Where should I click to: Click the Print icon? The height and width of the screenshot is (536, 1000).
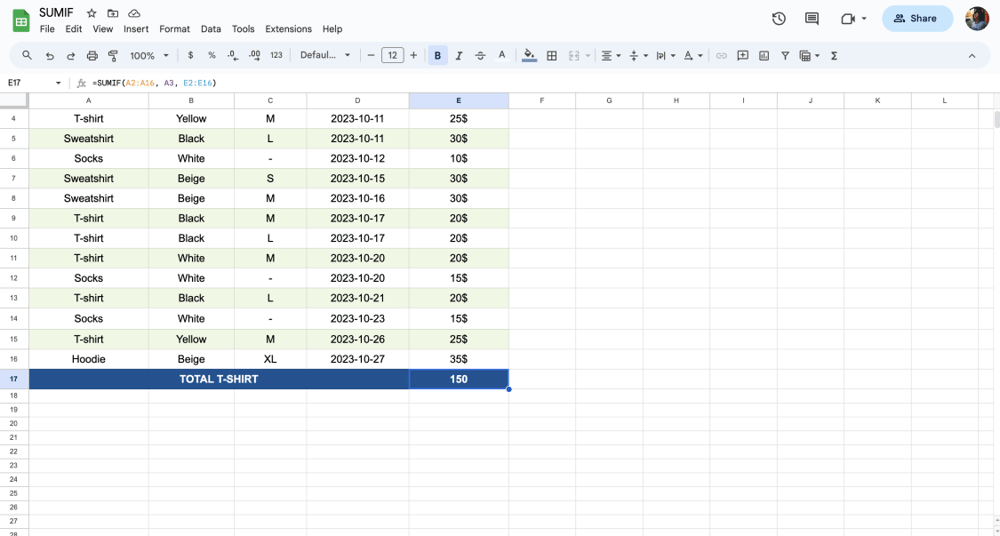(92, 56)
